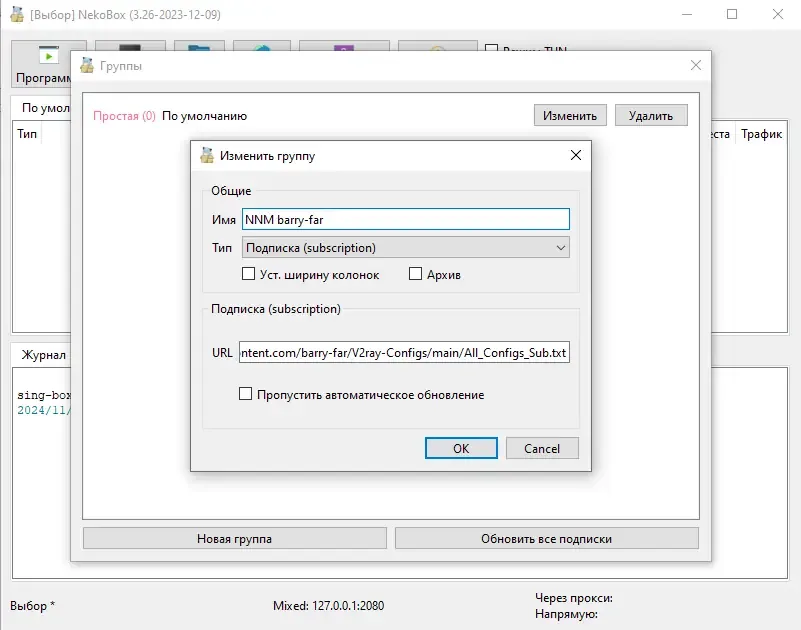Viewport: 801px width, 630px height.
Task: Click into the Имя name field
Action: 405,219
